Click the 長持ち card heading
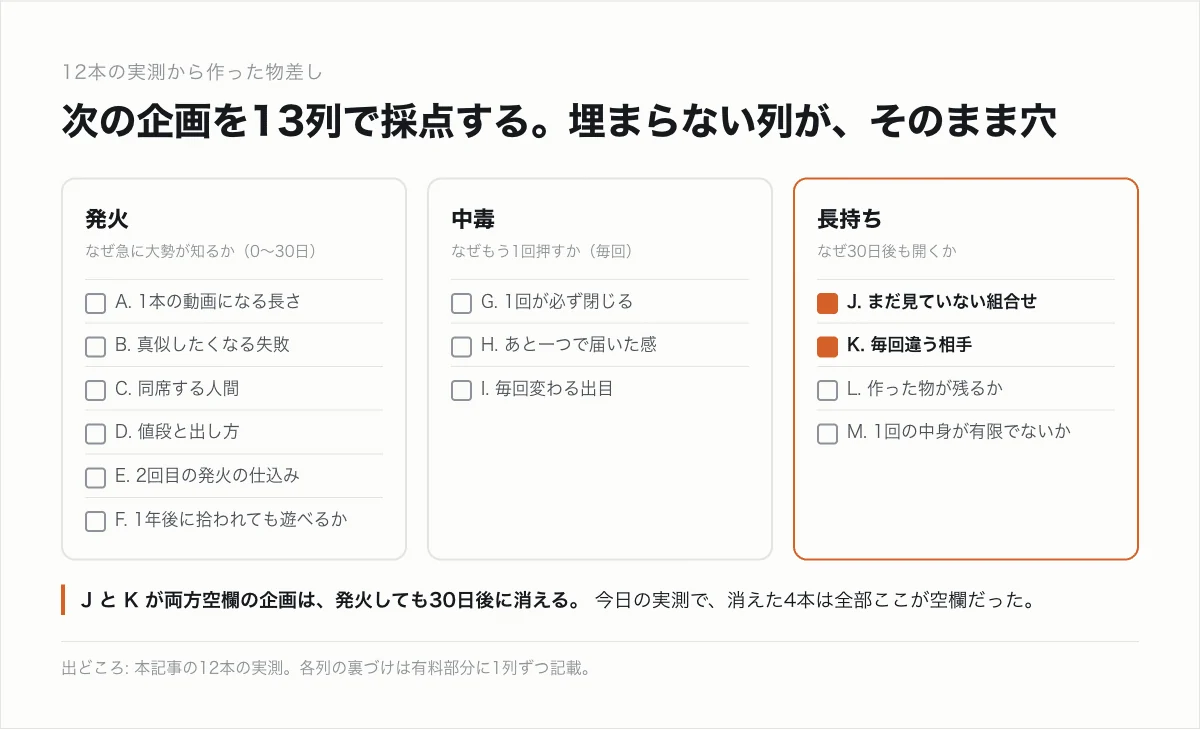This screenshot has width=1200, height=730. (x=849, y=219)
